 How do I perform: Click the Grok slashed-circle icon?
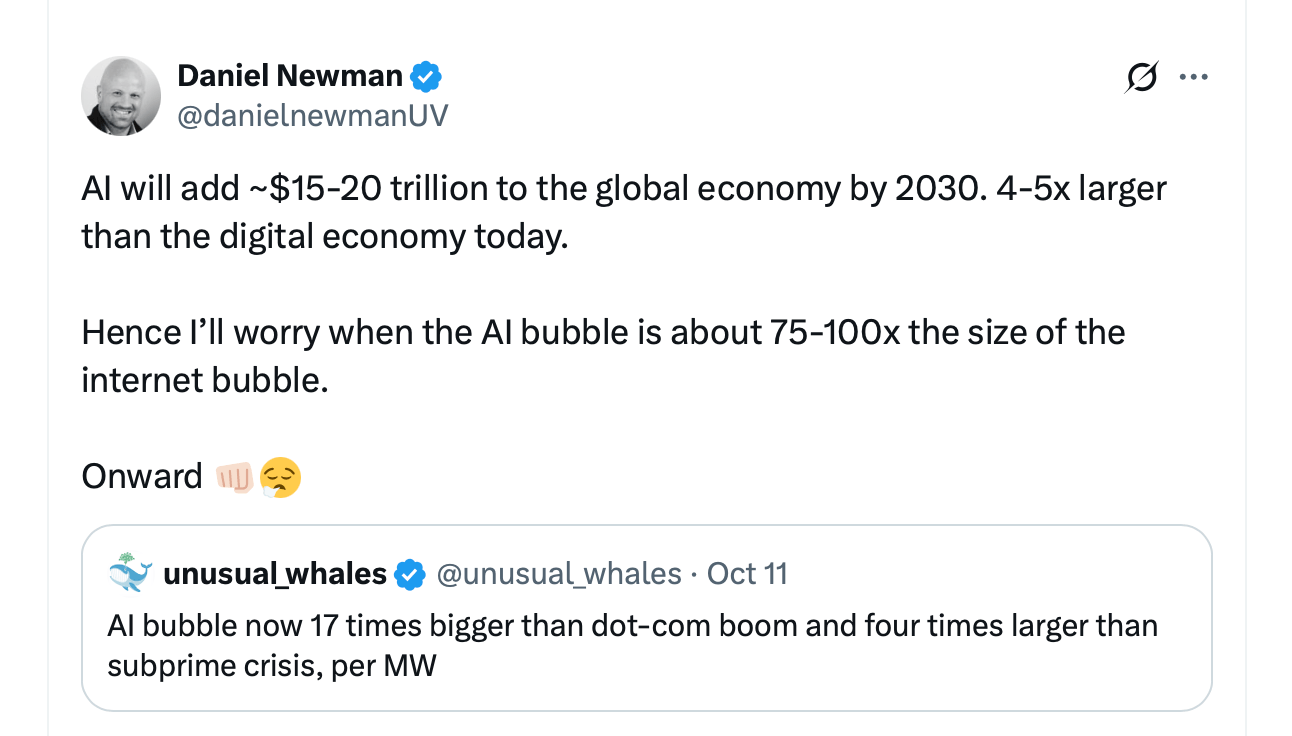point(1142,77)
